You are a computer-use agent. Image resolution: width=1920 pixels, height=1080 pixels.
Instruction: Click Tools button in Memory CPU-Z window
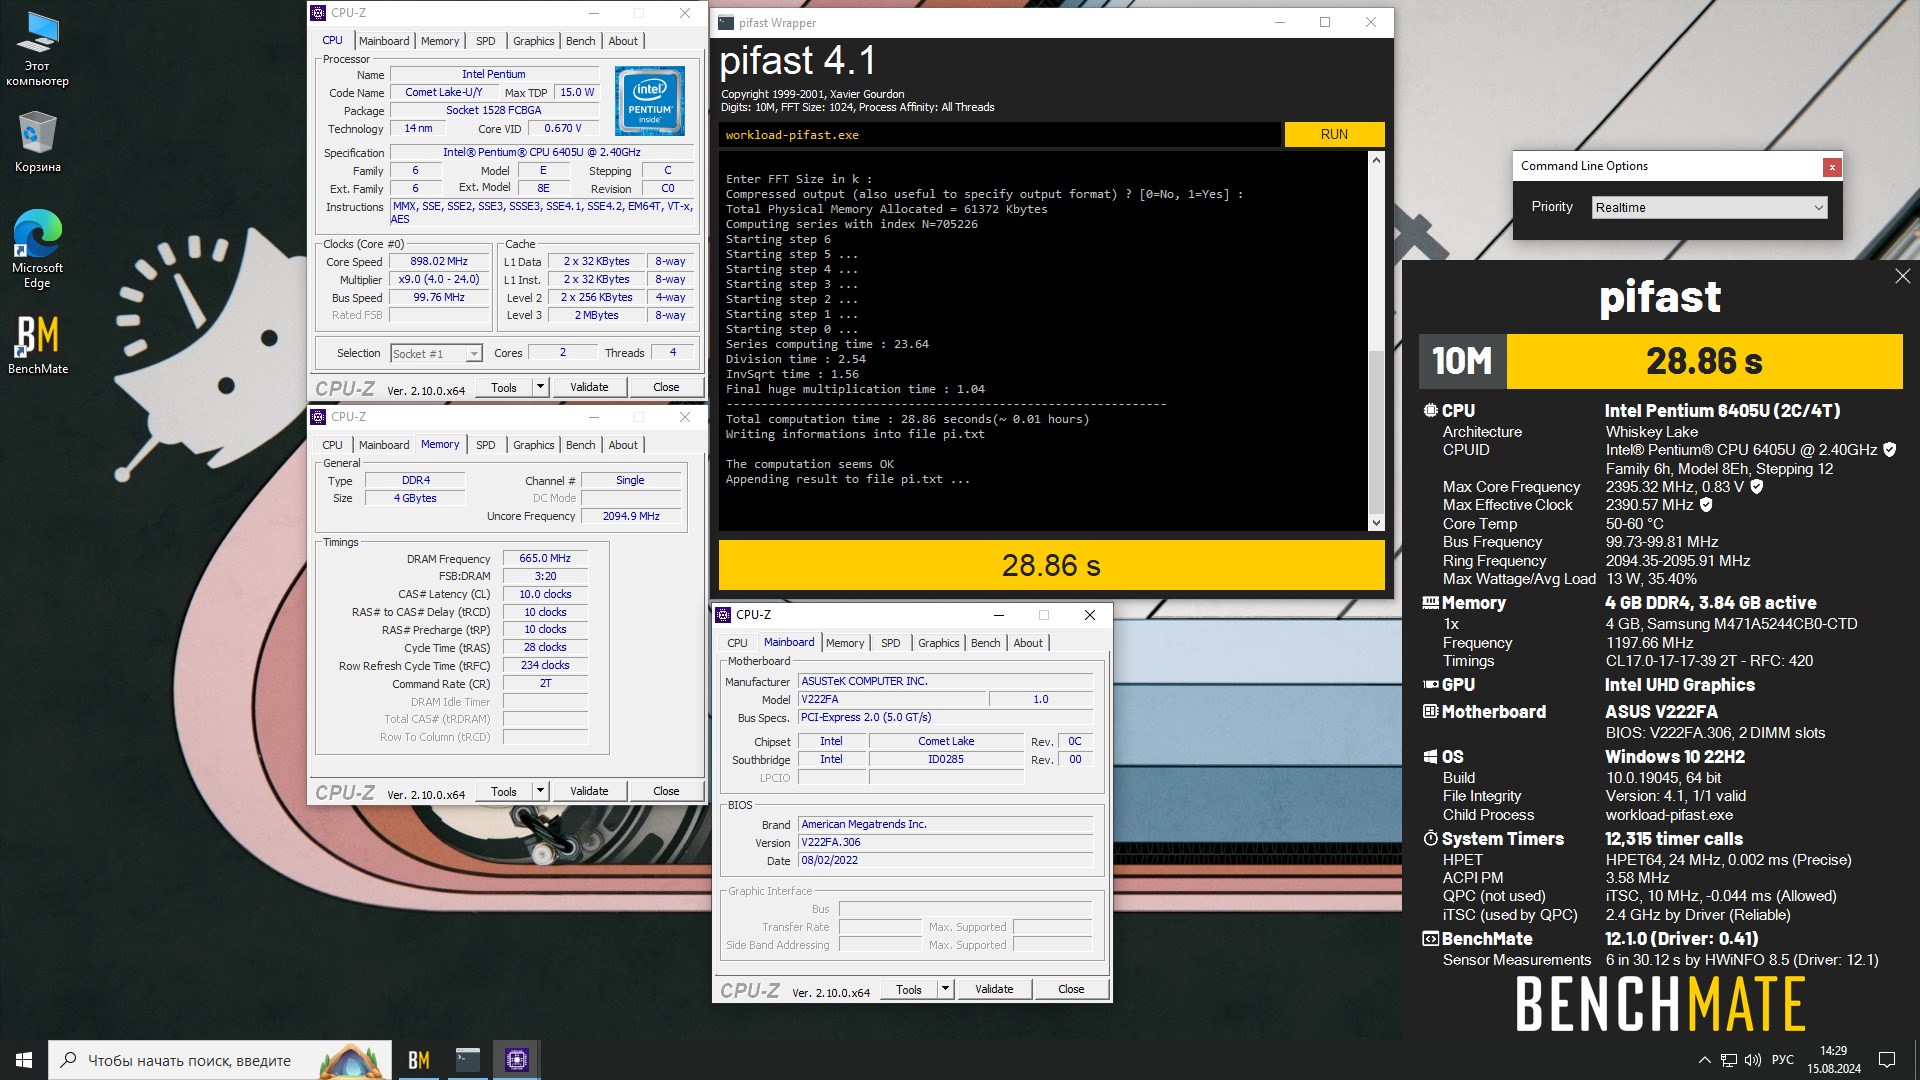tap(504, 791)
